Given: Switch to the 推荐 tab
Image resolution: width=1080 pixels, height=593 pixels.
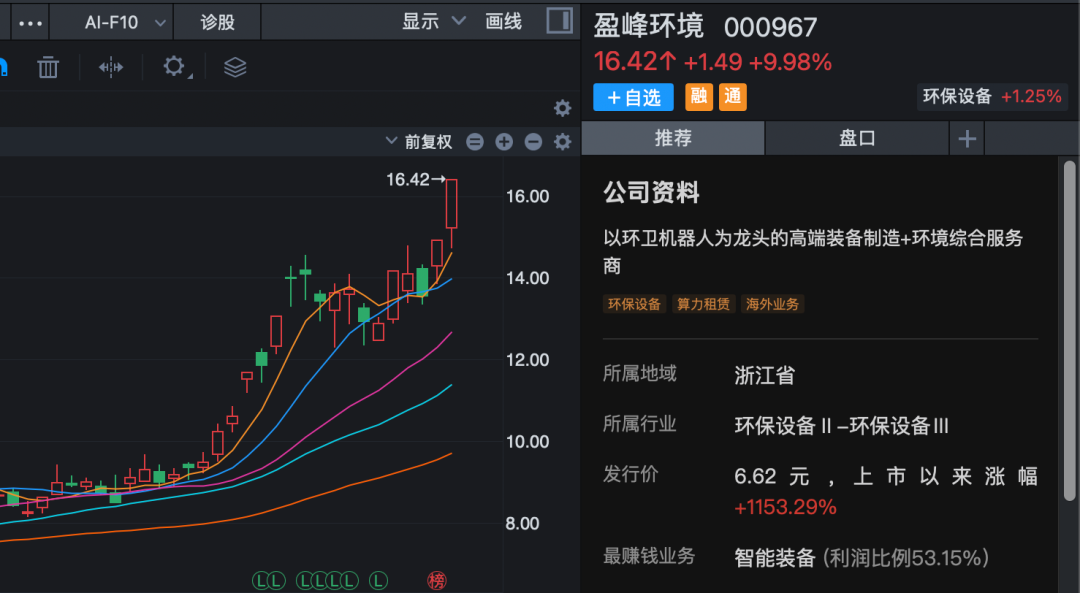Looking at the screenshot, I should (673, 138).
